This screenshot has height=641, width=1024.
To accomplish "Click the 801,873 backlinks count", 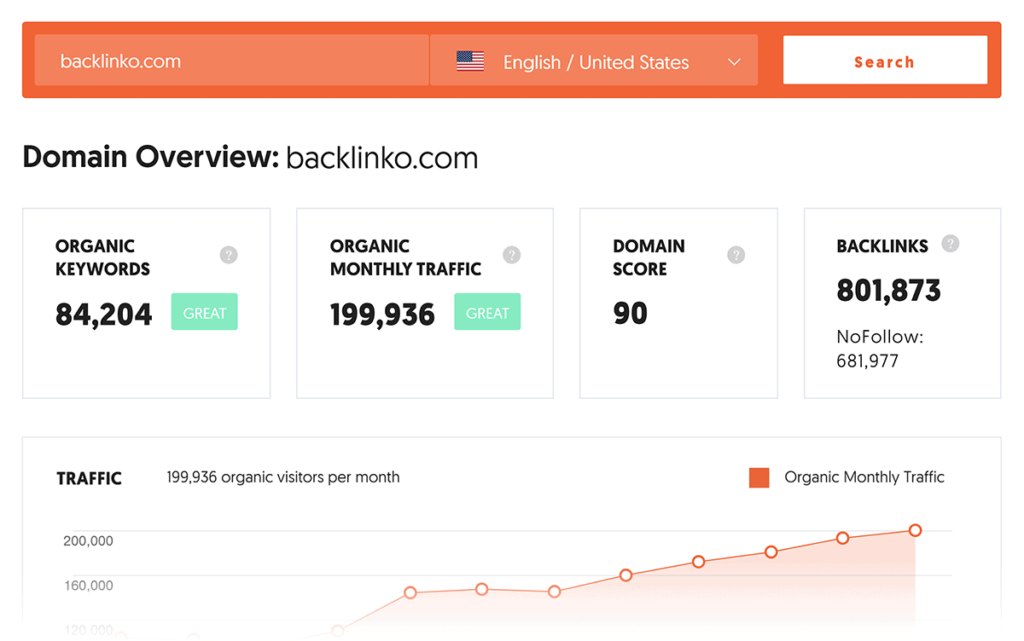I will tap(888, 291).
